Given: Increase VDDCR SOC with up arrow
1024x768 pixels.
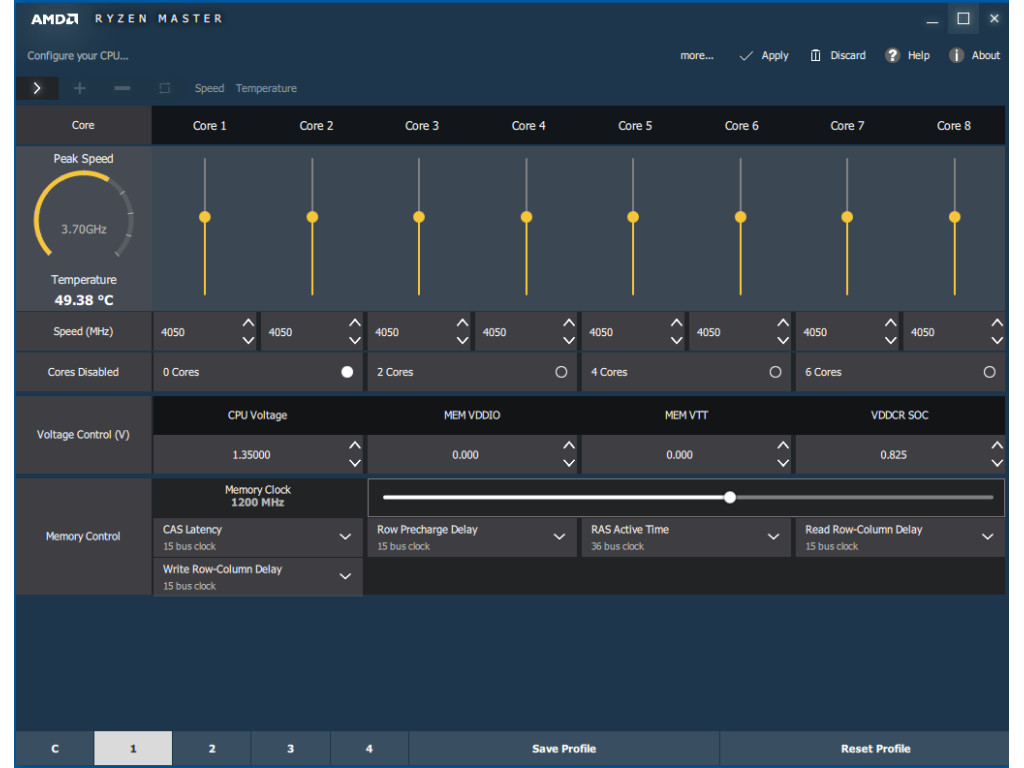Looking at the screenshot, I should pyautogui.click(x=997, y=445).
